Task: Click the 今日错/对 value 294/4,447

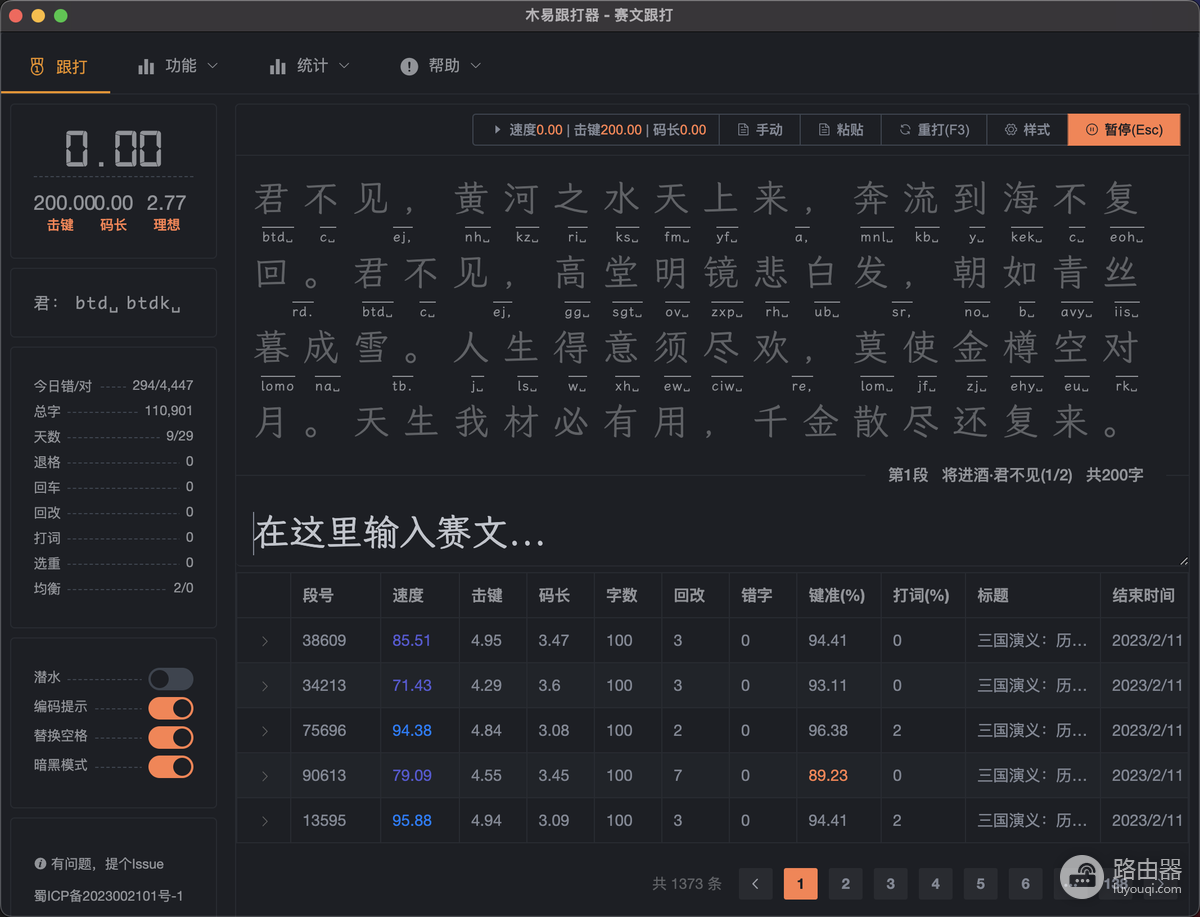Action: 163,385
